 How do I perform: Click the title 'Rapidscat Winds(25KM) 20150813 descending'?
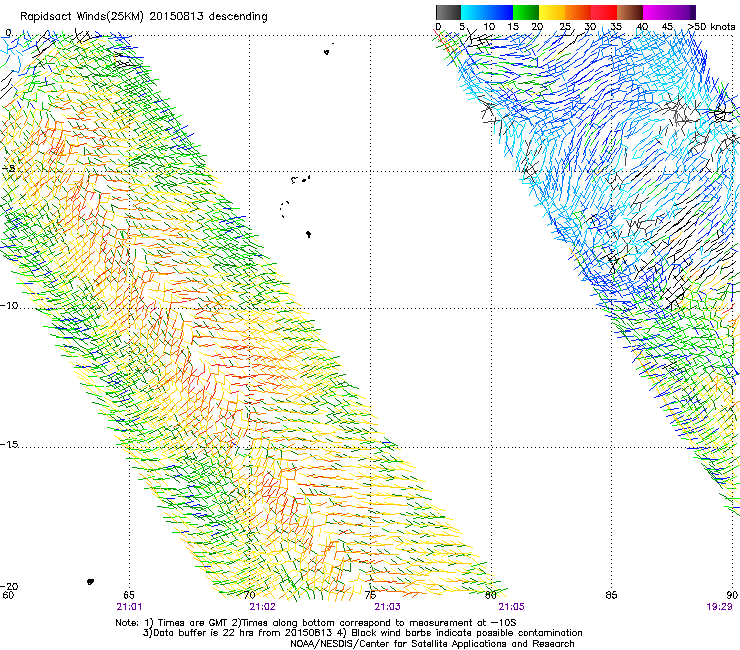pos(144,17)
